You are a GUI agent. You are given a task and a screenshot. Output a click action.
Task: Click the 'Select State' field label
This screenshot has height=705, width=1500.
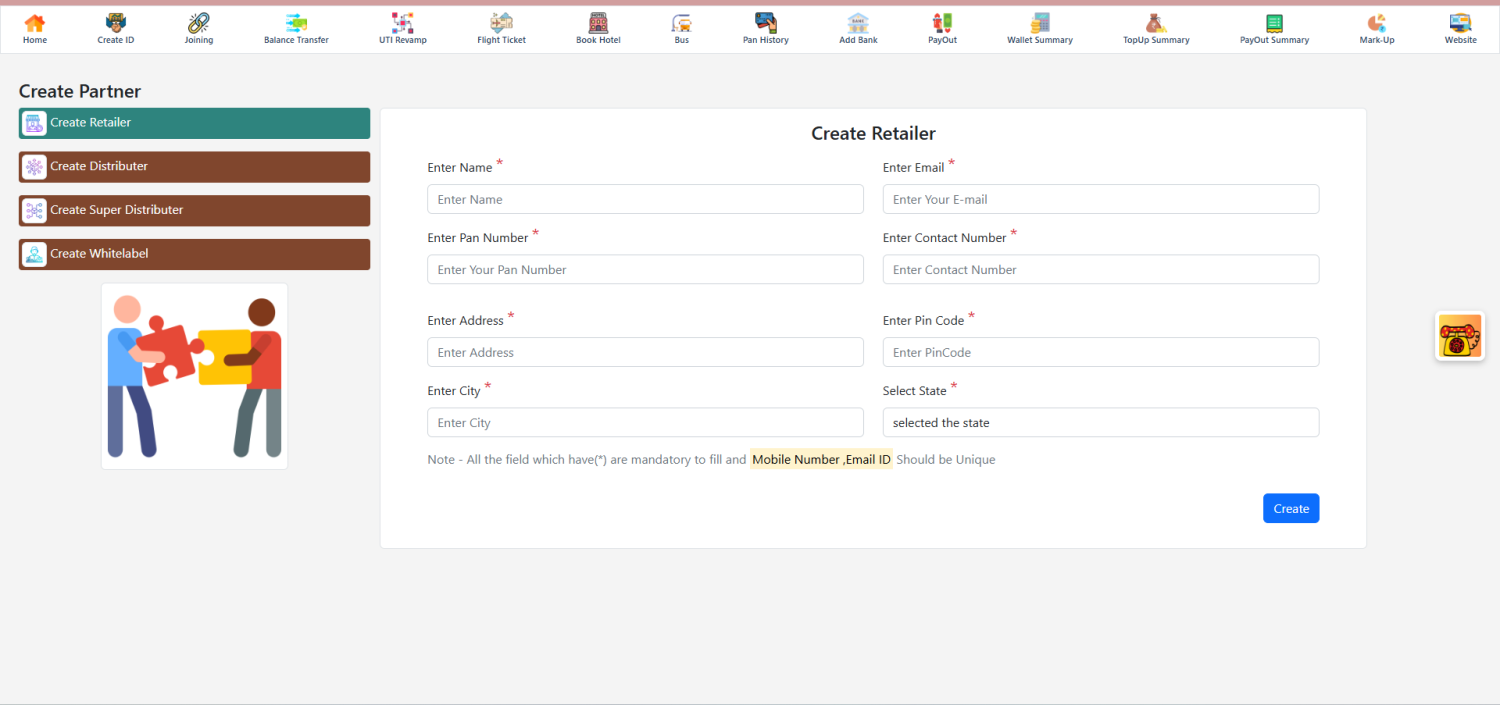coord(914,391)
